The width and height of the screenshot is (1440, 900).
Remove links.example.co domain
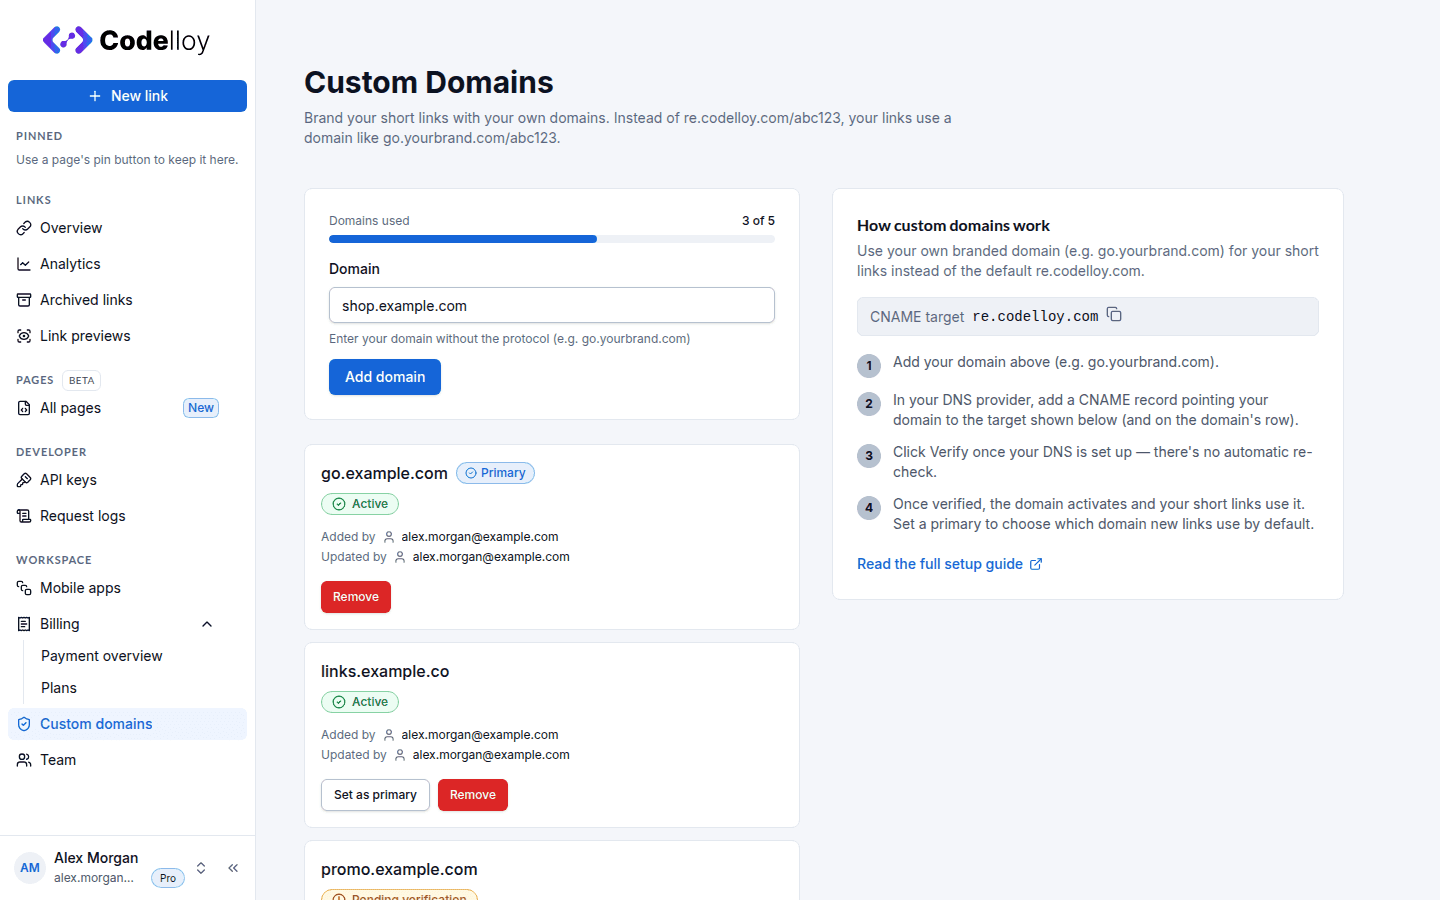(473, 795)
